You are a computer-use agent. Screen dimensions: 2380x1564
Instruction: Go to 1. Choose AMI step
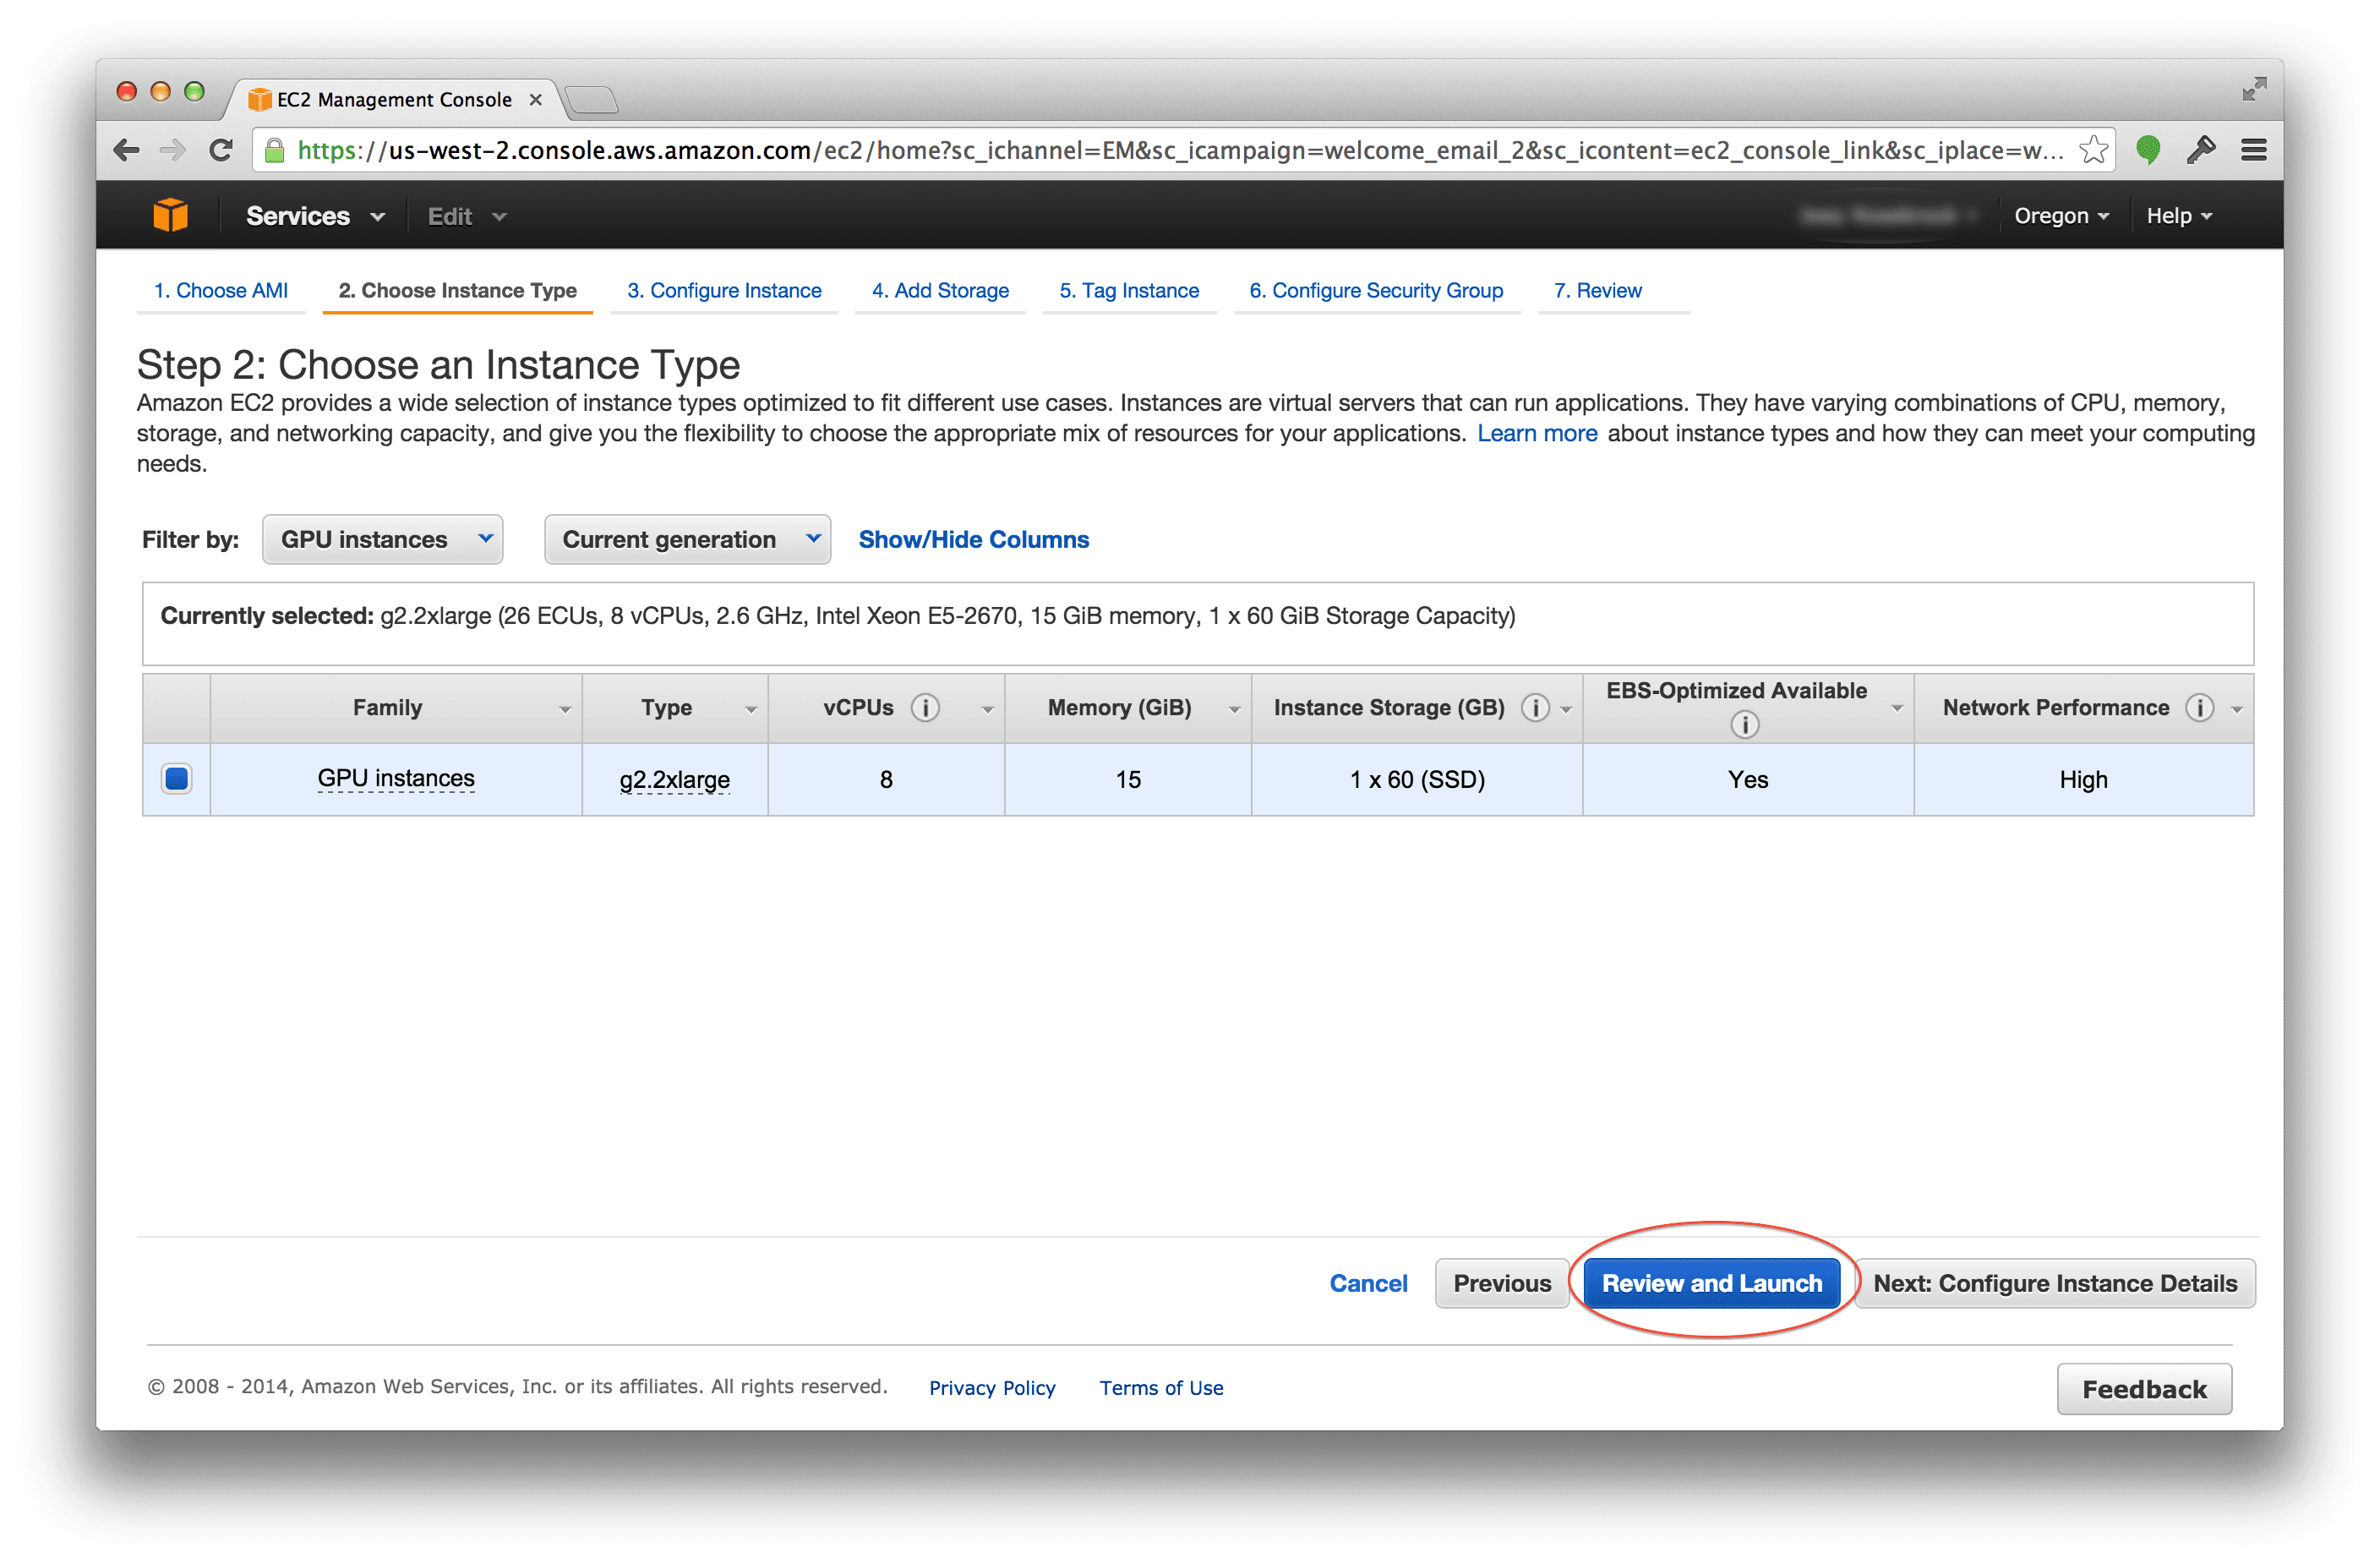[x=221, y=291]
